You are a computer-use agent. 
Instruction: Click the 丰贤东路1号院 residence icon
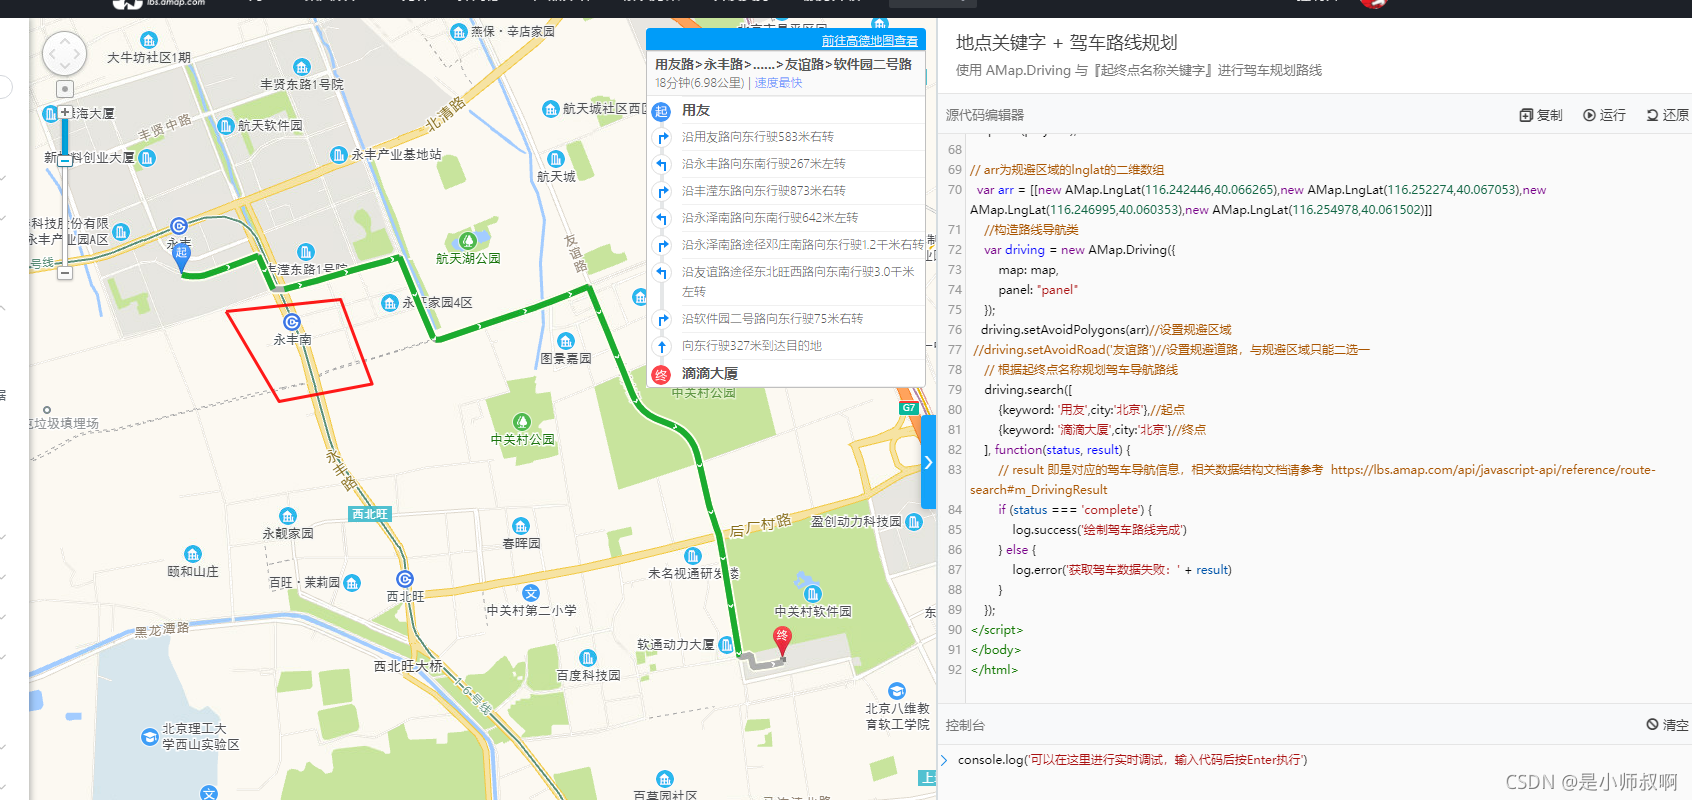click(302, 67)
